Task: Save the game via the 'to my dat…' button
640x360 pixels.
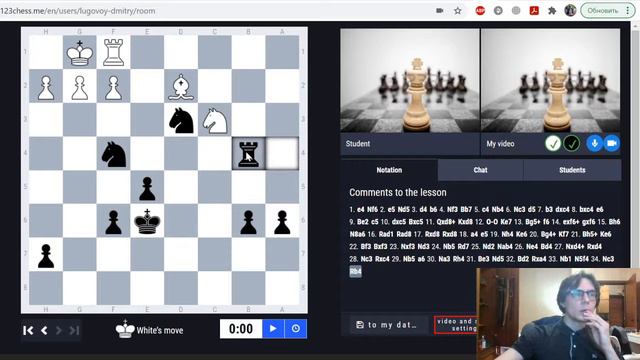Action: click(386, 325)
